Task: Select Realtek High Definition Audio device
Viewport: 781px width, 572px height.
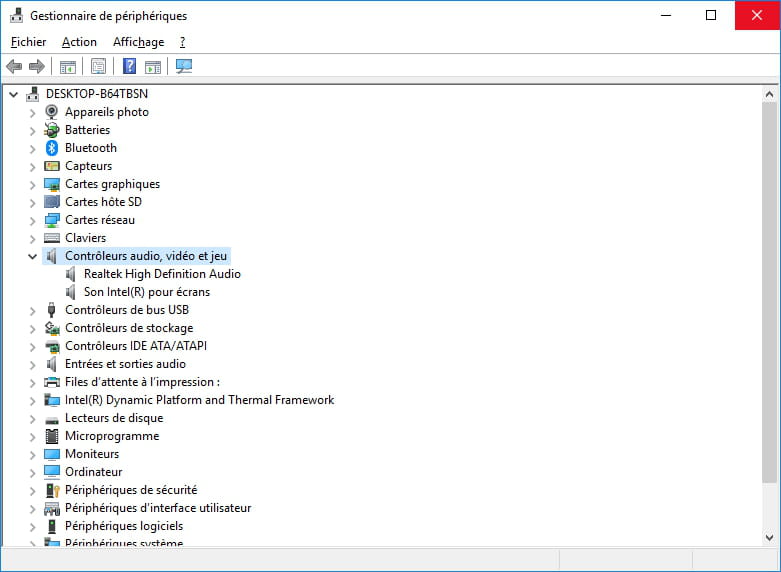Action: (162, 274)
